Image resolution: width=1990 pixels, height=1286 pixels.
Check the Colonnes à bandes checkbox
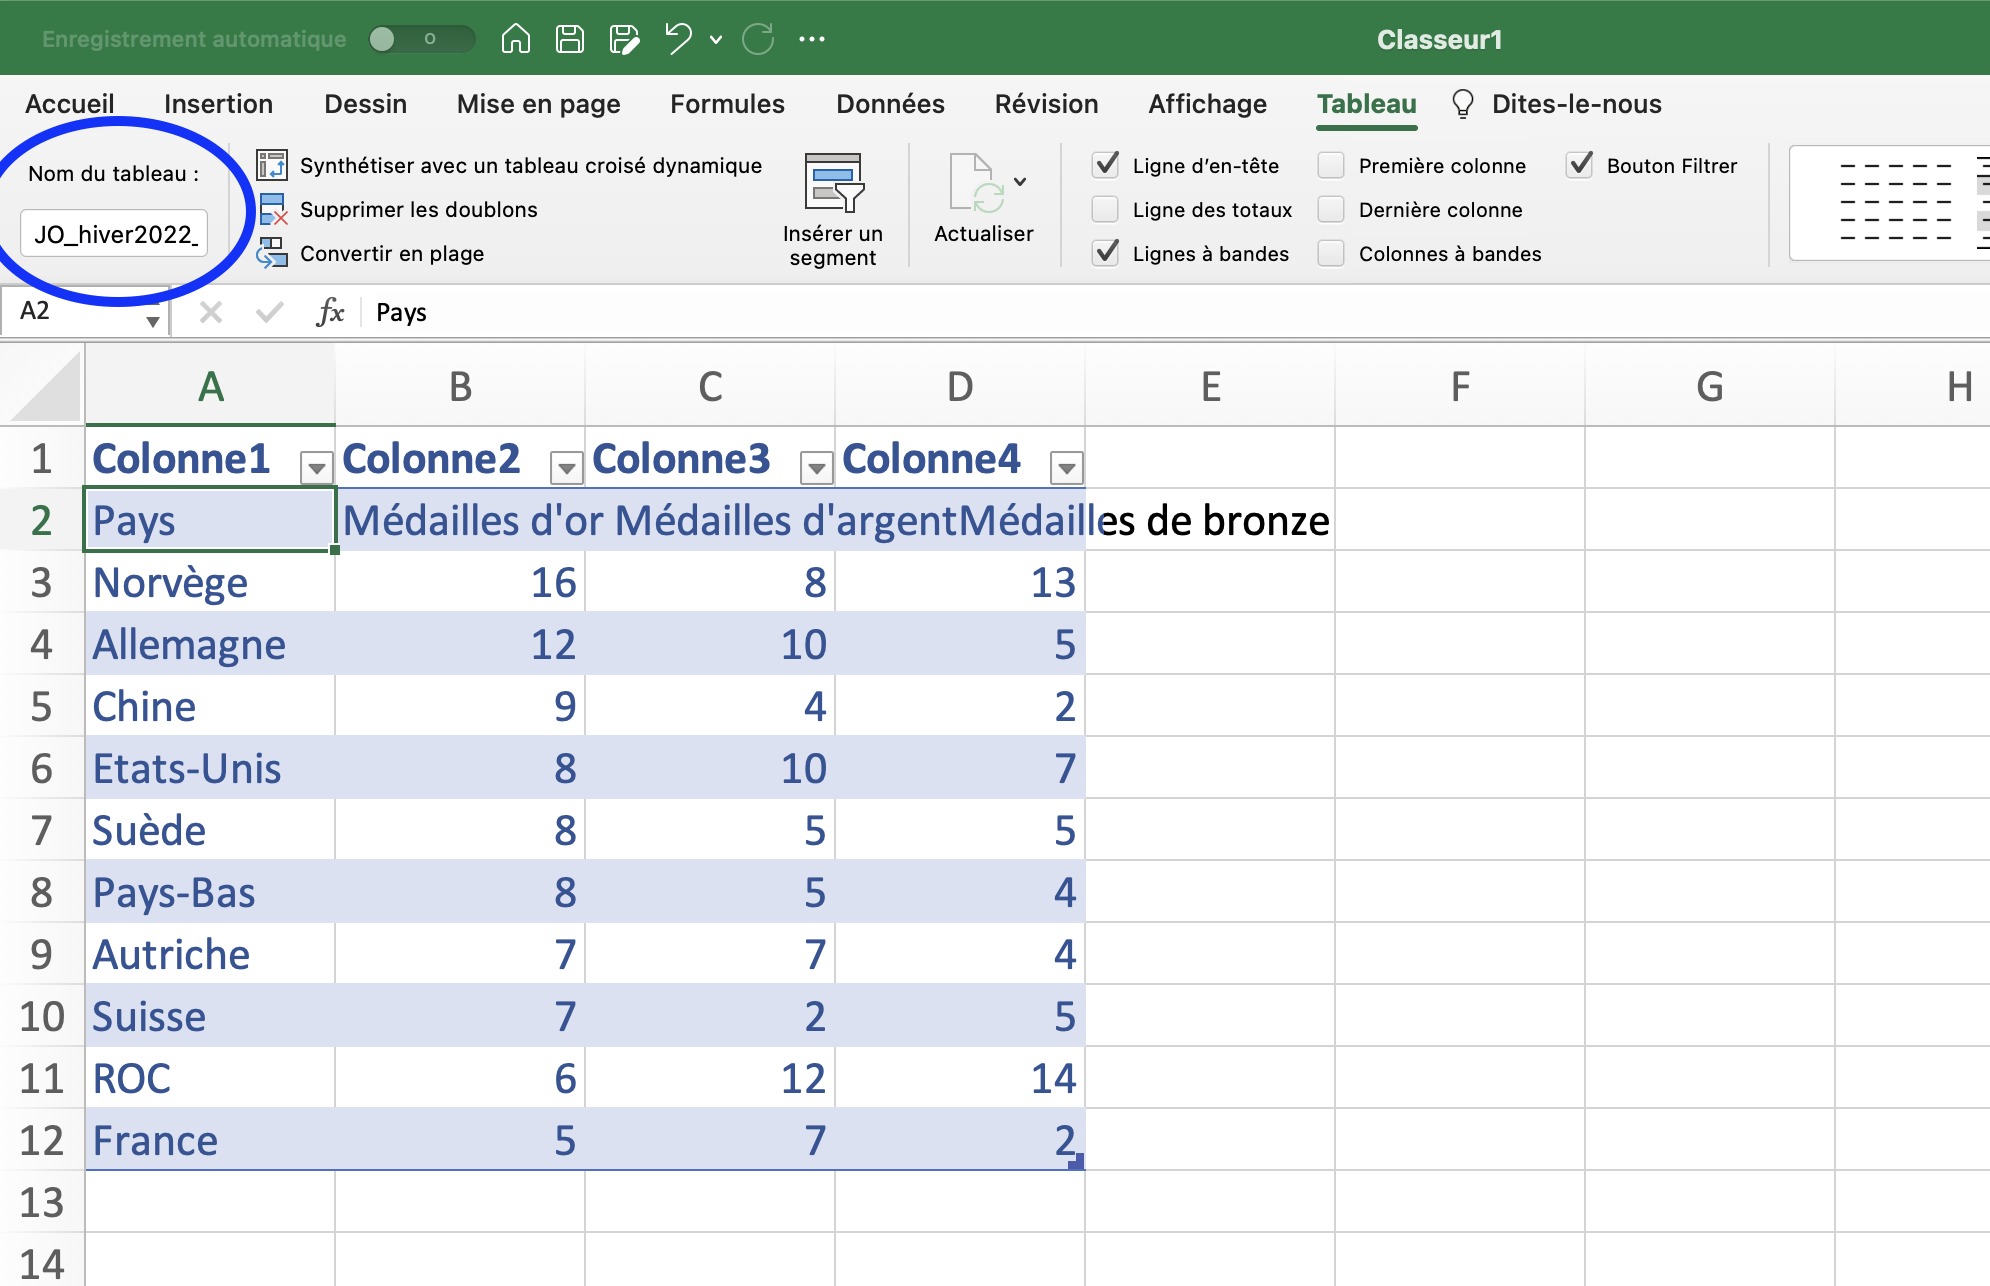[x=1331, y=253]
